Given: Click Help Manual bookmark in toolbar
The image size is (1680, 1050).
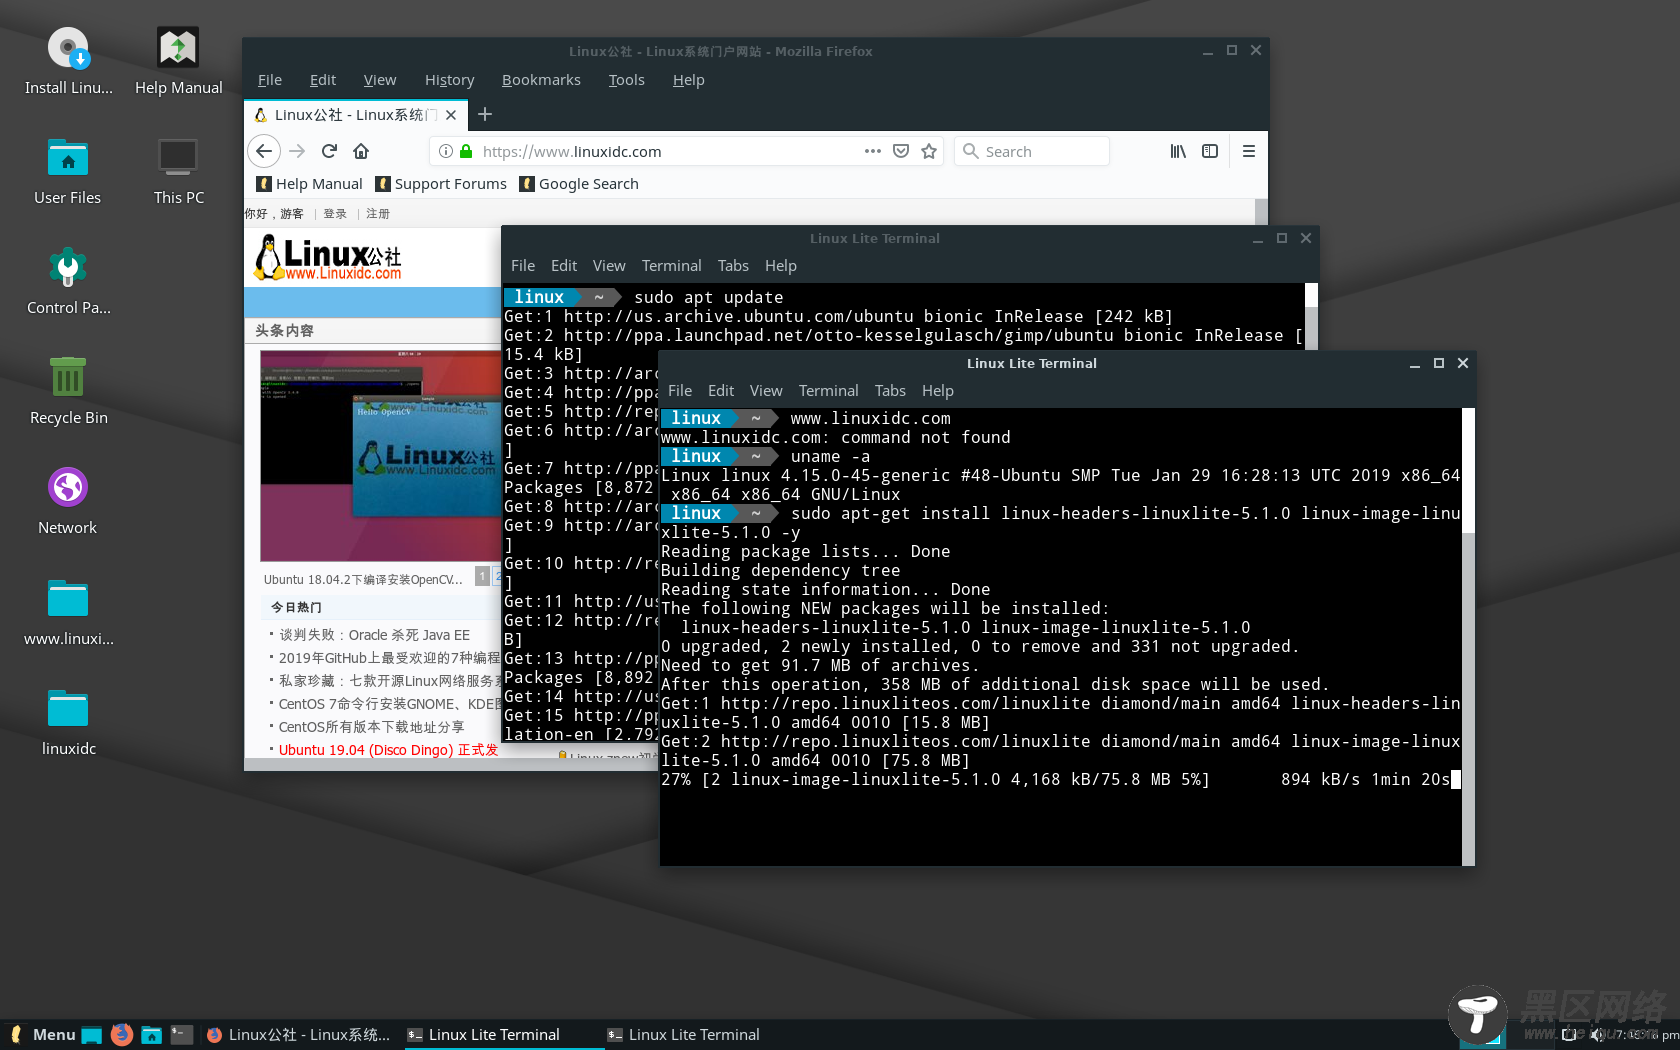Looking at the screenshot, I should coord(310,184).
